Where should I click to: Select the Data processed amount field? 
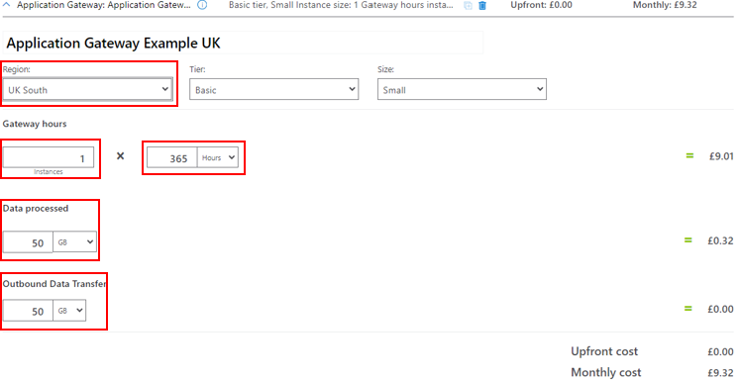click(28, 242)
